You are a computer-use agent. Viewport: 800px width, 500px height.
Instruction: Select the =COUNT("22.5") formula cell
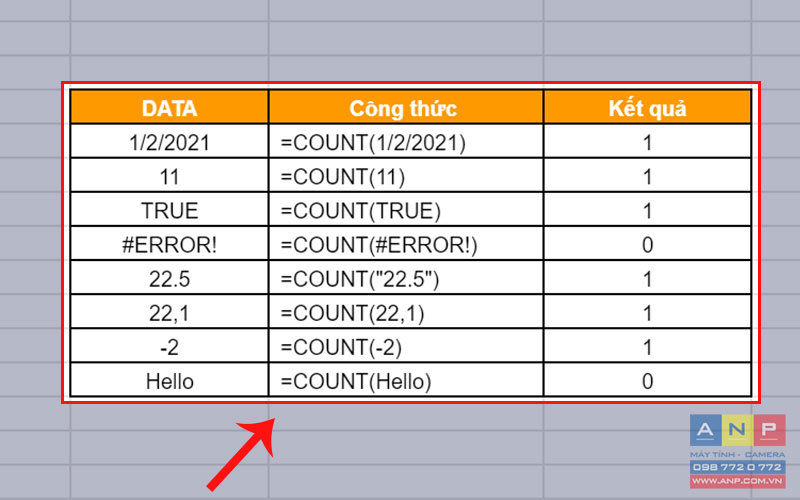point(404,278)
